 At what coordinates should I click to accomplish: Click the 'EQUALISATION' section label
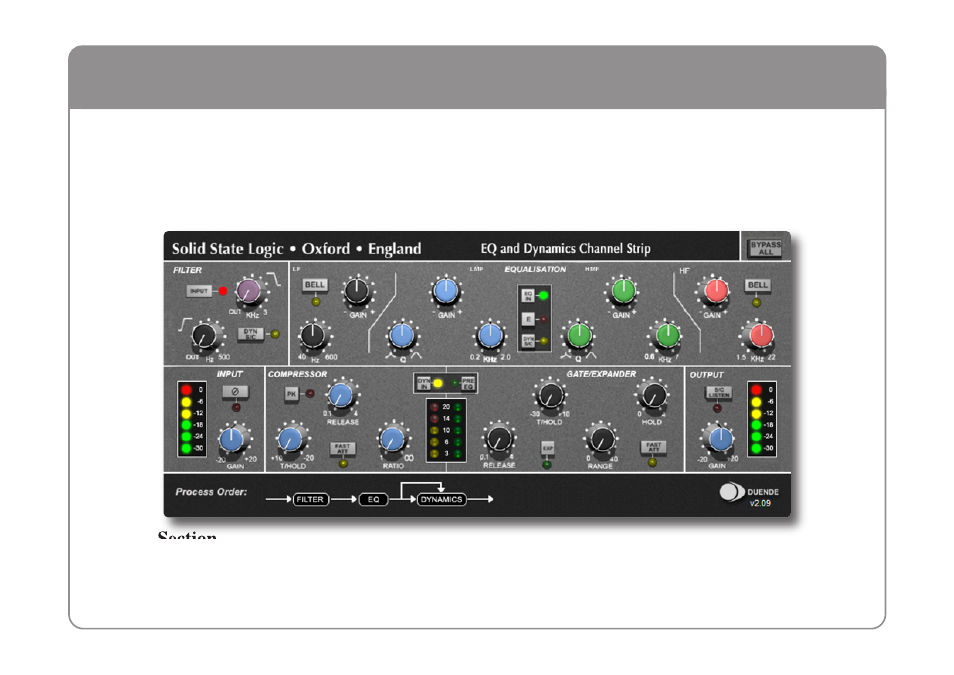pyautogui.click(x=535, y=269)
